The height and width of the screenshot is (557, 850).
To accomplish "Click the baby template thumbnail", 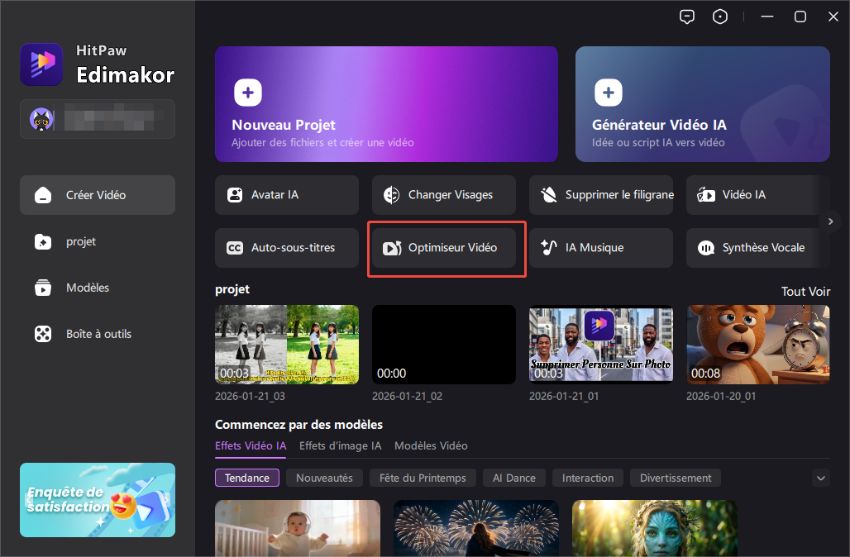I will coord(298,528).
